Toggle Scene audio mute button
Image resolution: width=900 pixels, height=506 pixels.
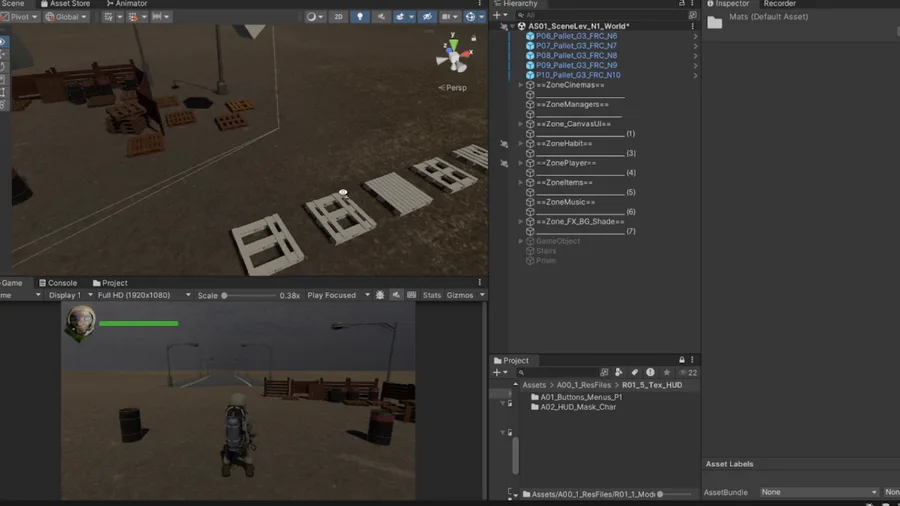[381, 17]
